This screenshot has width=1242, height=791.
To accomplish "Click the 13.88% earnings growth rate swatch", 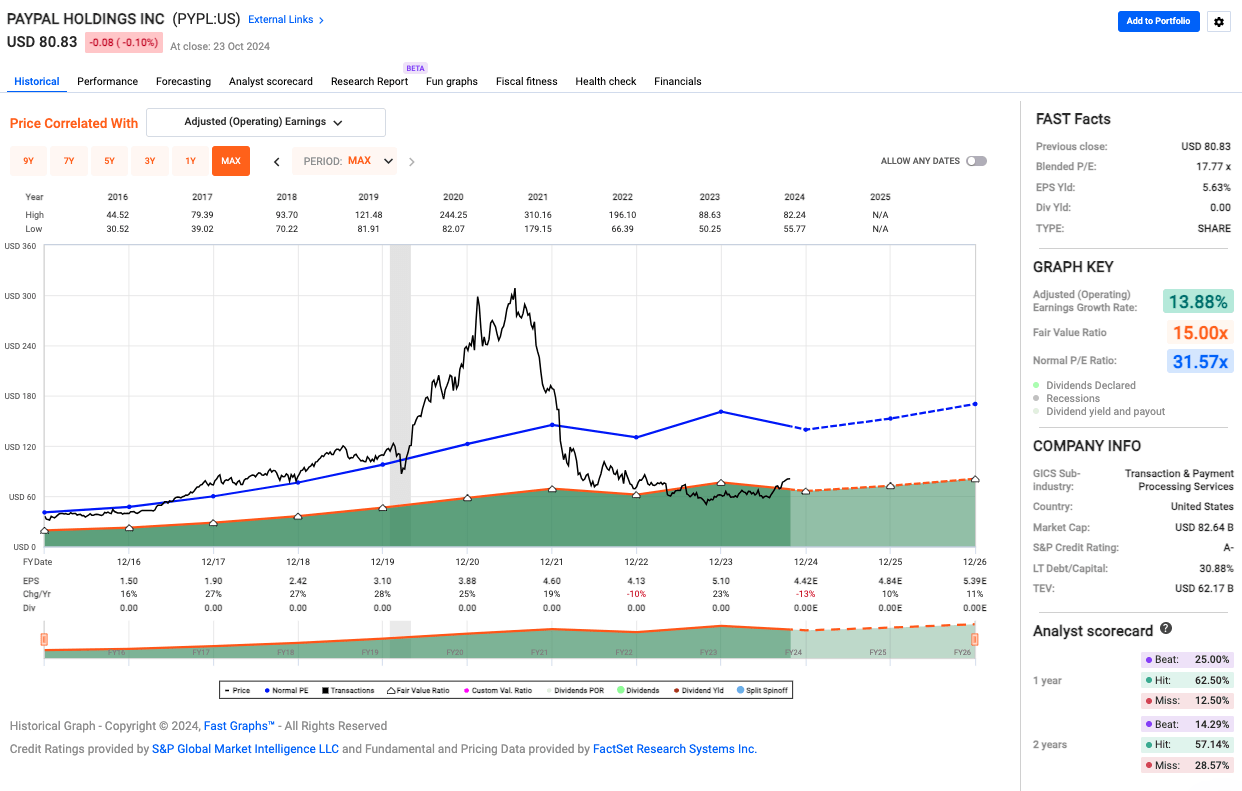I will click(x=1198, y=301).
